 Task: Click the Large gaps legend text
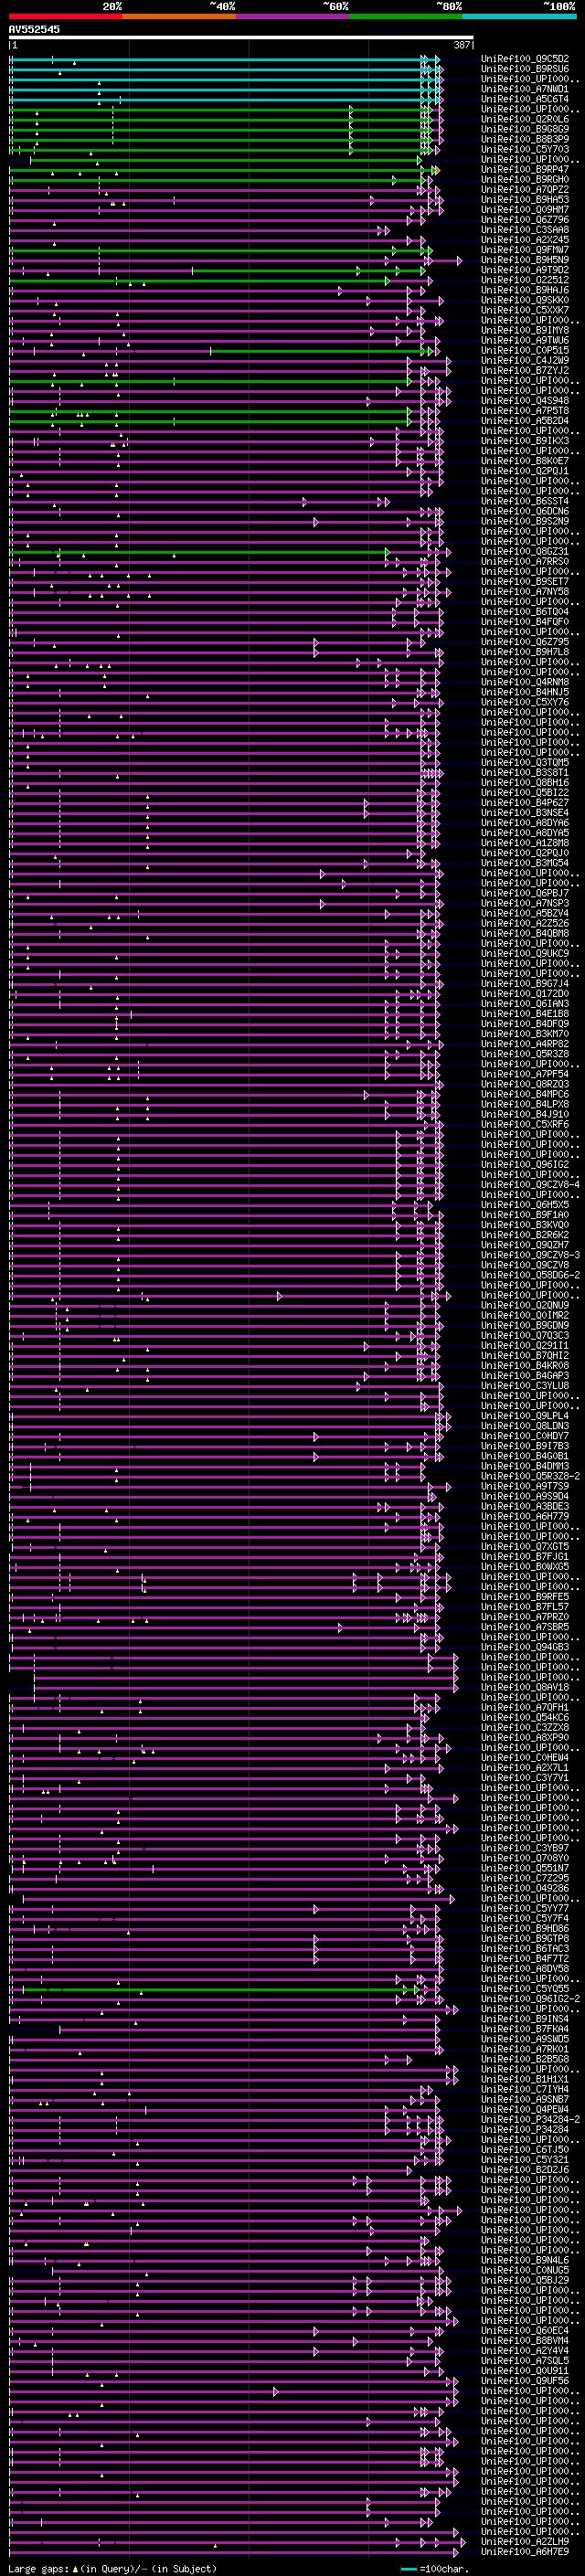tap(112, 2569)
